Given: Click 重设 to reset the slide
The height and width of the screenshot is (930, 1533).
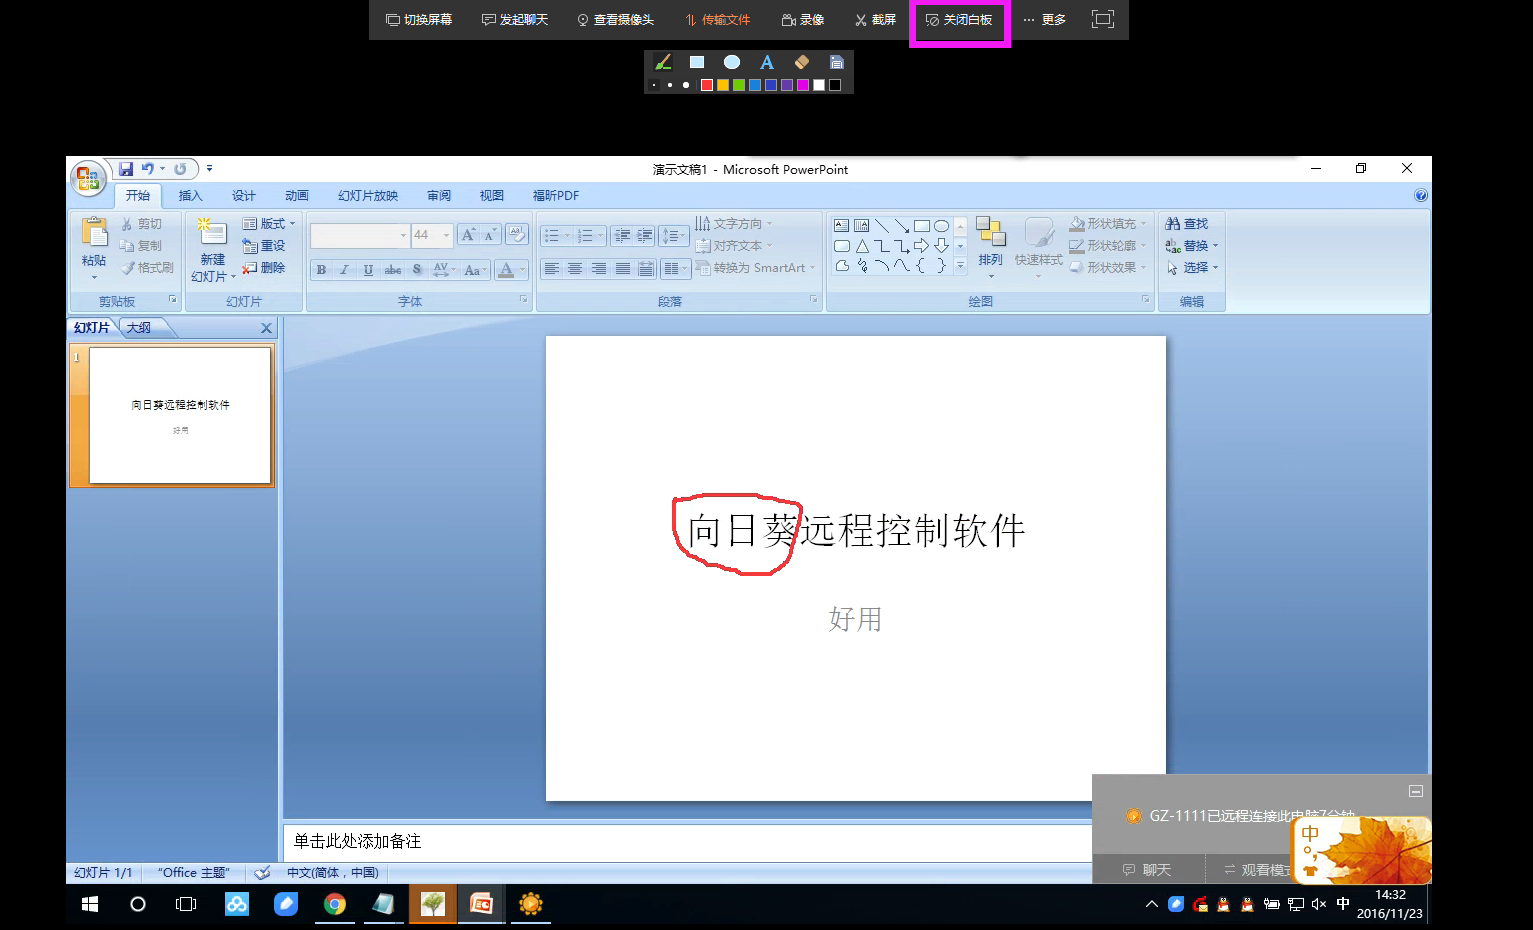Looking at the screenshot, I should (264, 246).
